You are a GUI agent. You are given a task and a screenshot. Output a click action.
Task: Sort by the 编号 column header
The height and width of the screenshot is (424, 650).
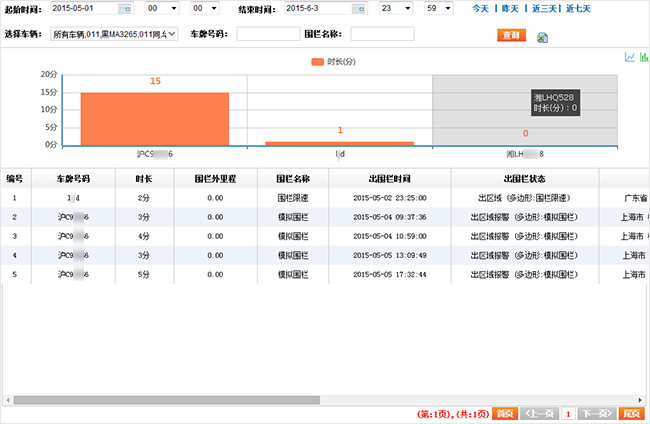click(x=15, y=179)
